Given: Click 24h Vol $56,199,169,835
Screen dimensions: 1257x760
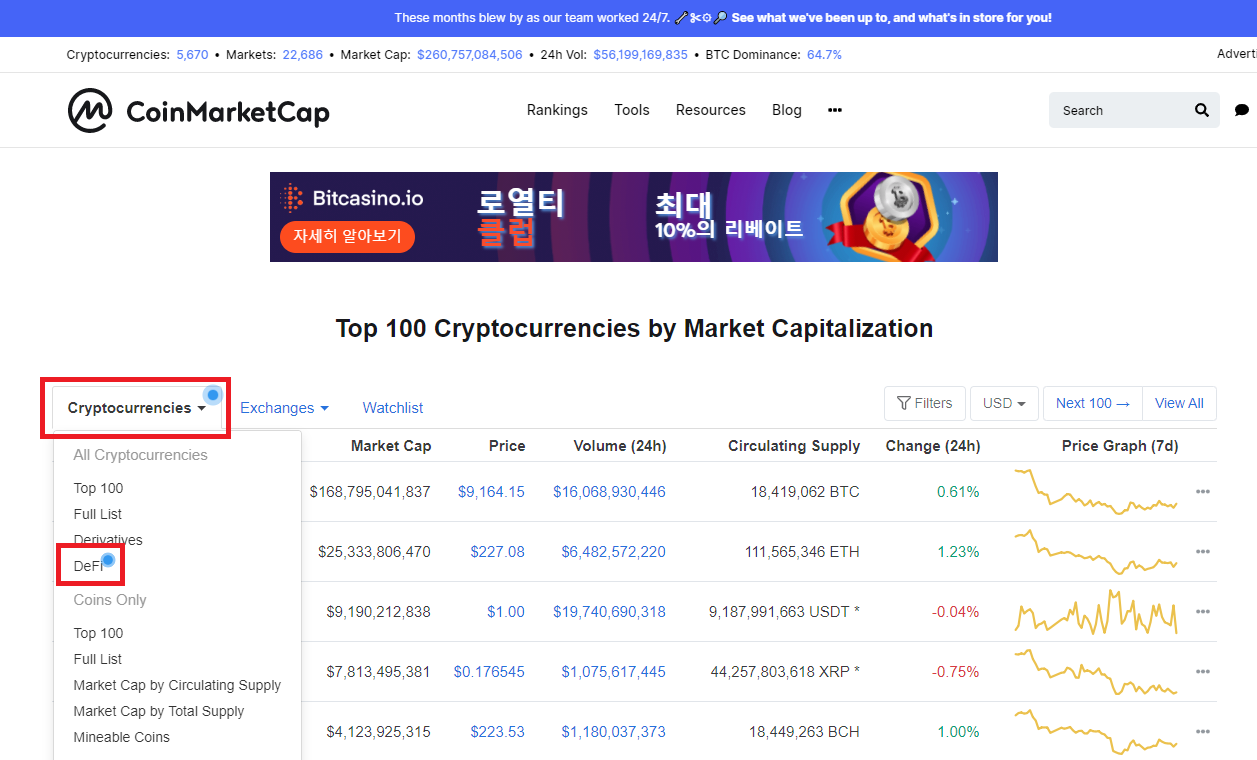Looking at the screenshot, I should click(x=641, y=55).
